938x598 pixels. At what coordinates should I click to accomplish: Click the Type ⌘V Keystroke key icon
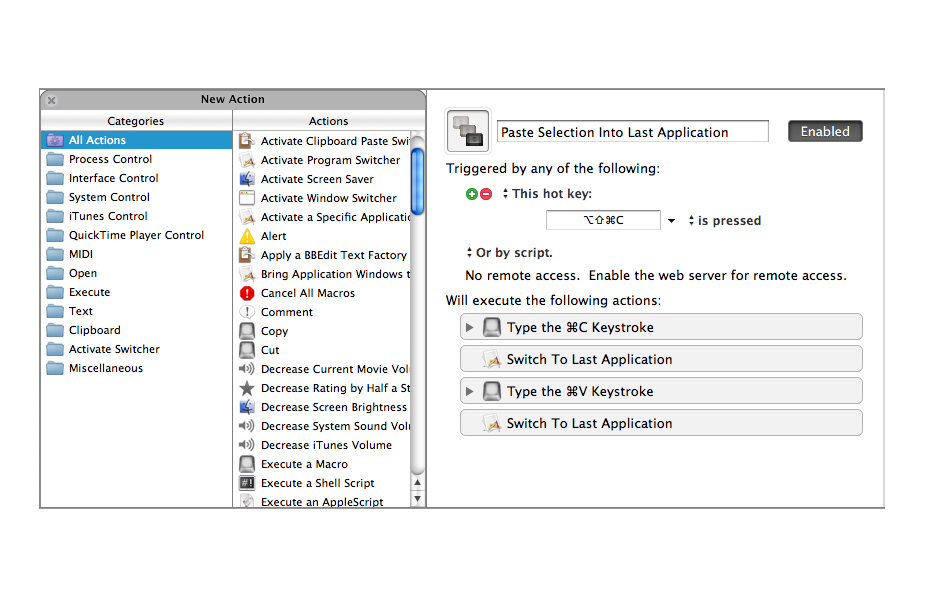point(492,391)
